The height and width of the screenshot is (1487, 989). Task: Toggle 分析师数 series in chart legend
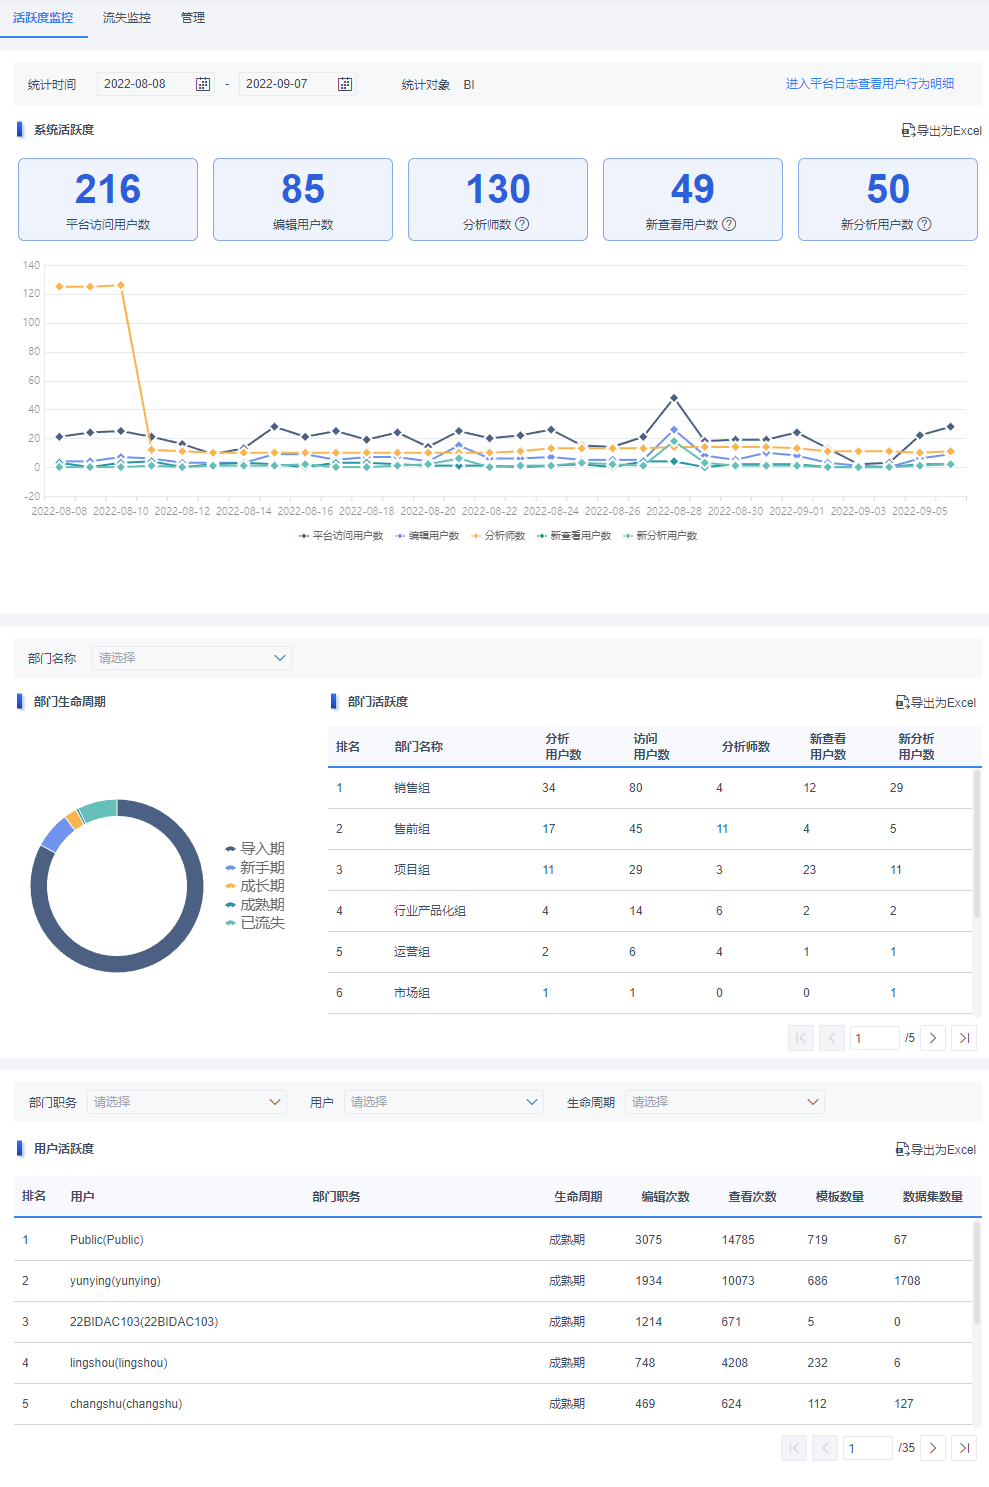pyautogui.click(x=498, y=536)
